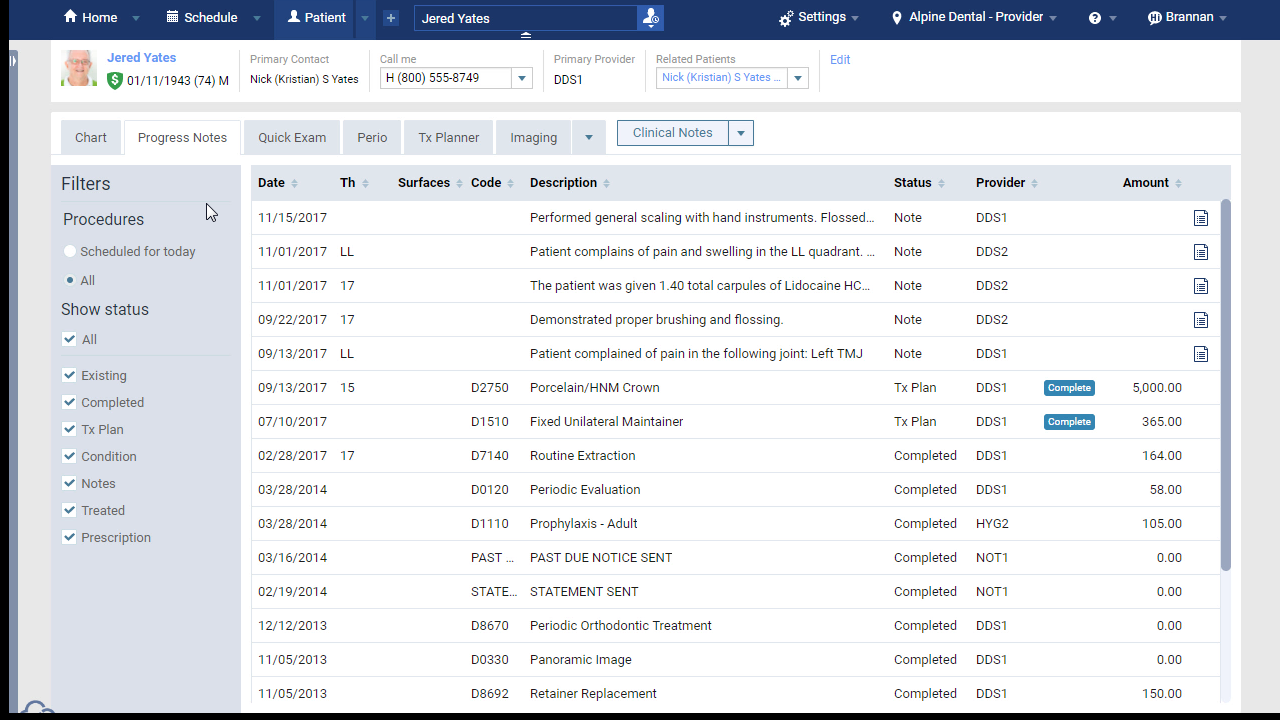Click the green insurance shield icon
The height and width of the screenshot is (720, 1280).
(x=115, y=80)
